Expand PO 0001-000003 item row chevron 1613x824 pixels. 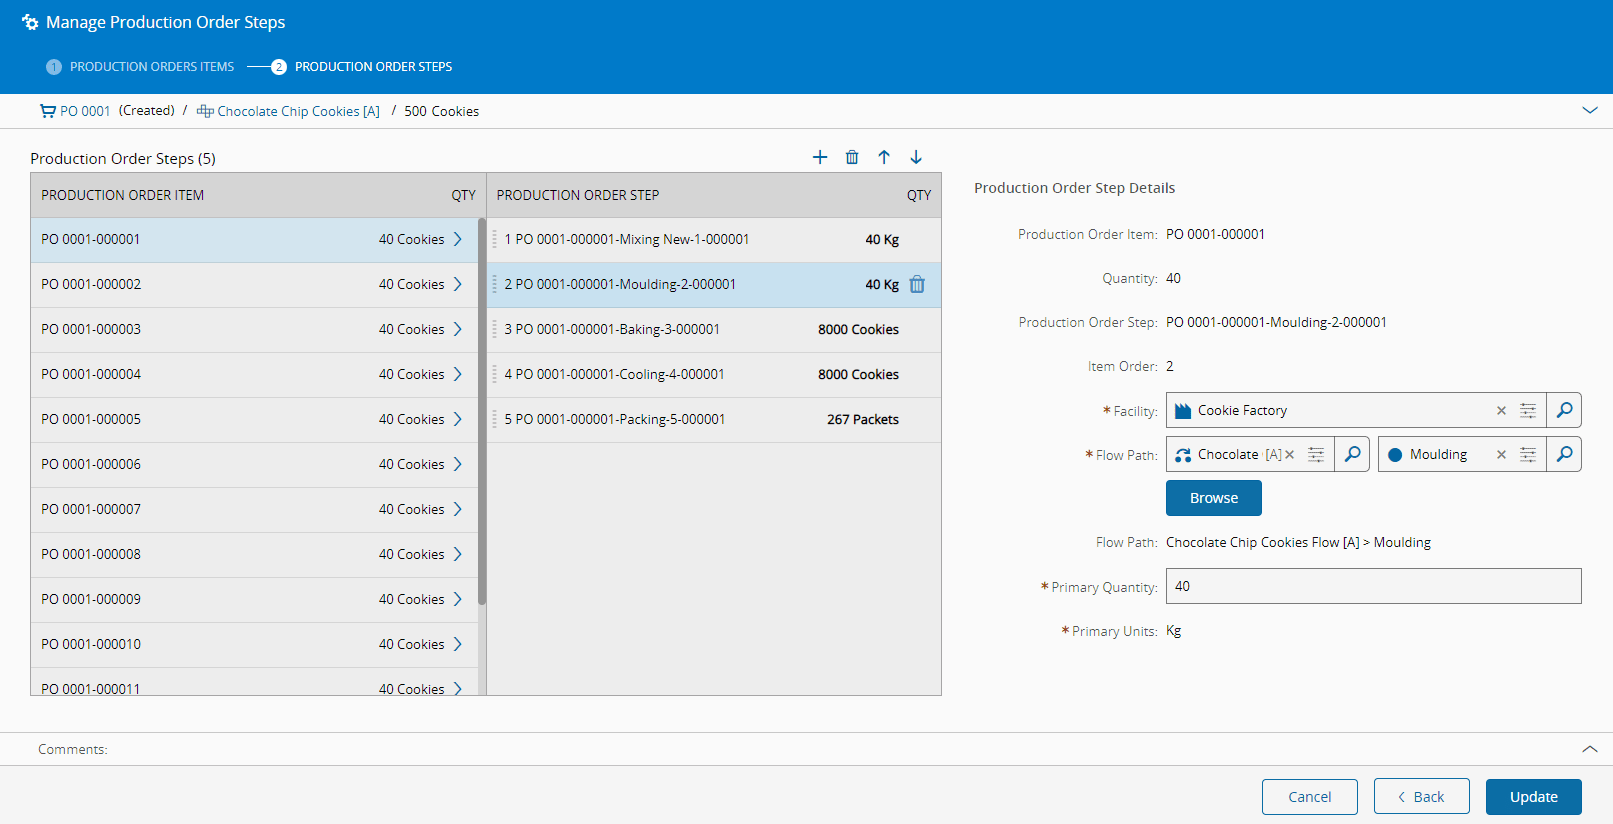458,329
